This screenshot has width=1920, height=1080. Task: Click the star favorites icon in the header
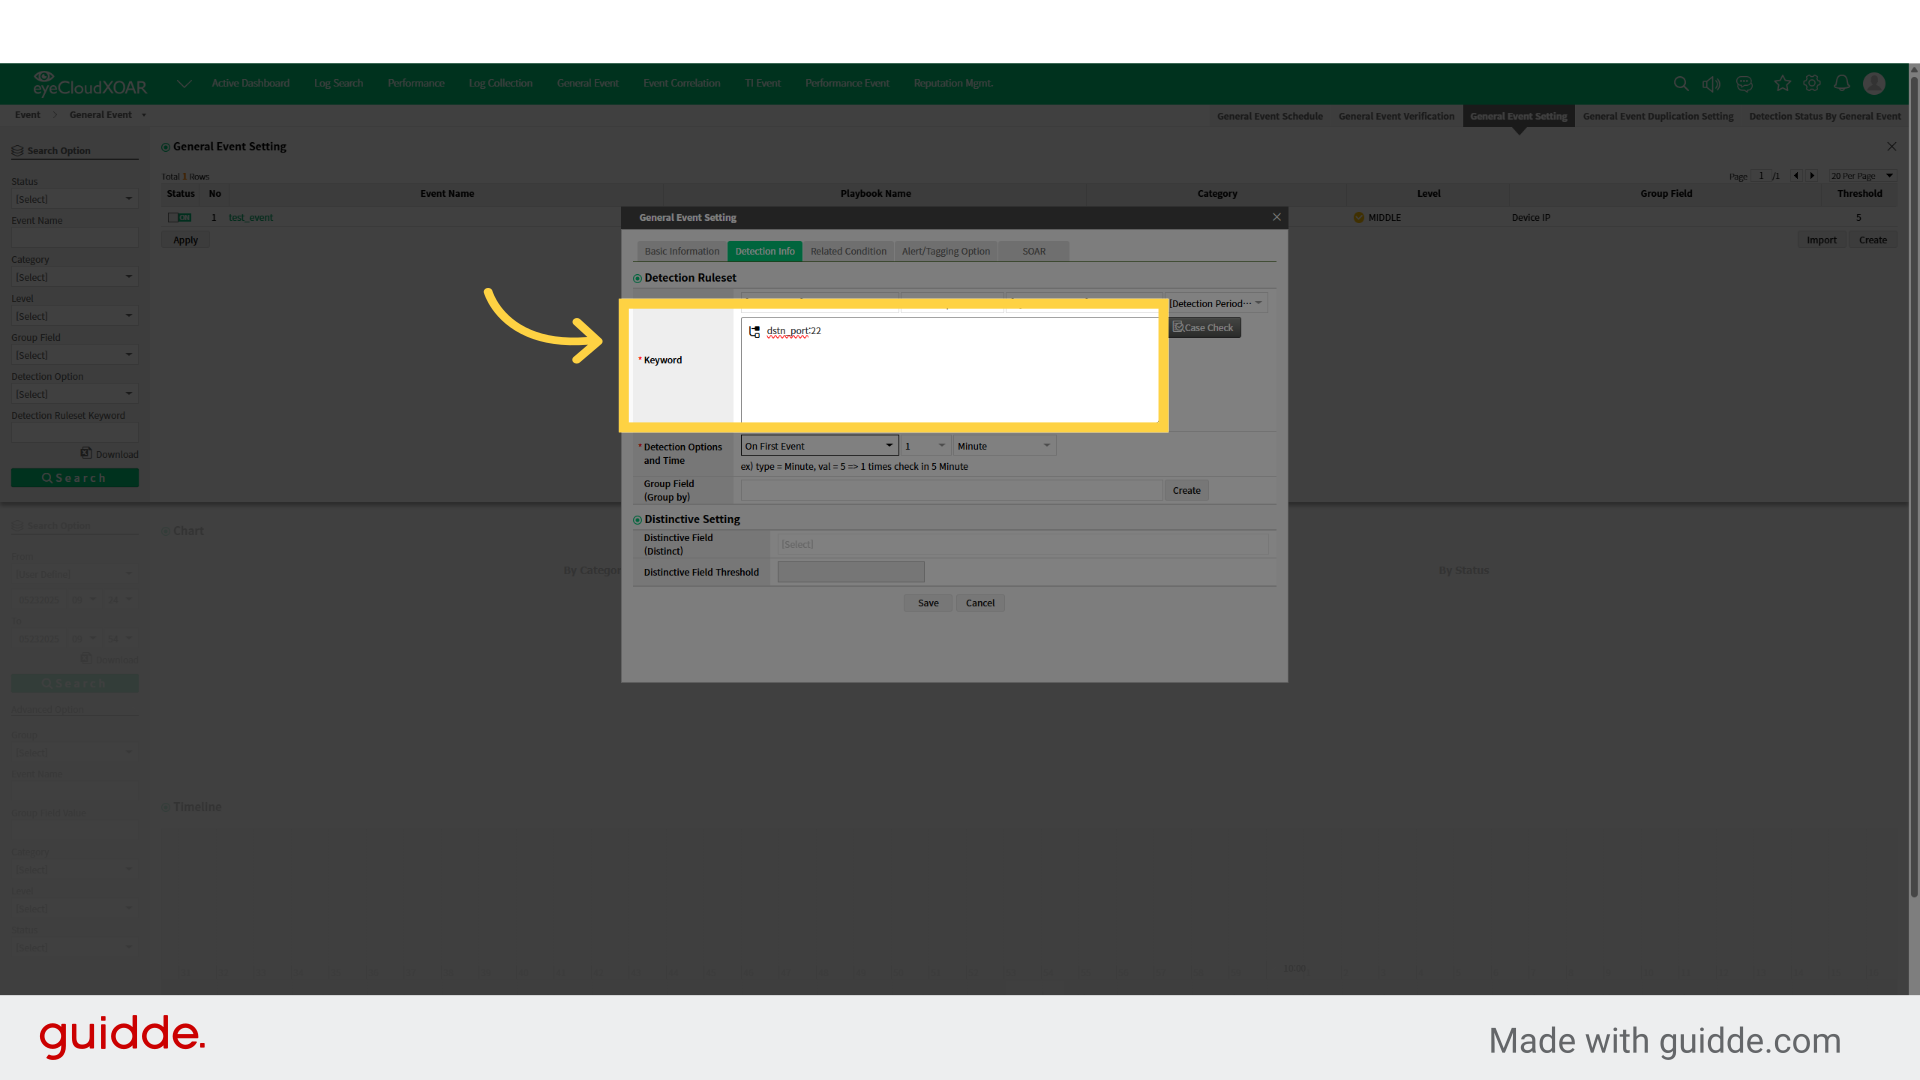coord(1782,84)
